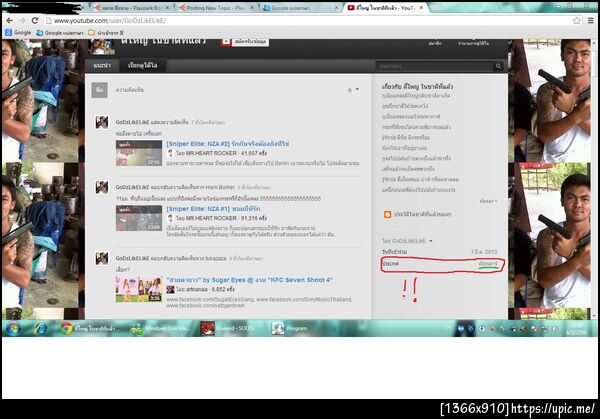Click the first GoDzLiKELiKE name in comment feed
The height and width of the screenshot is (419, 600).
pos(132,122)
